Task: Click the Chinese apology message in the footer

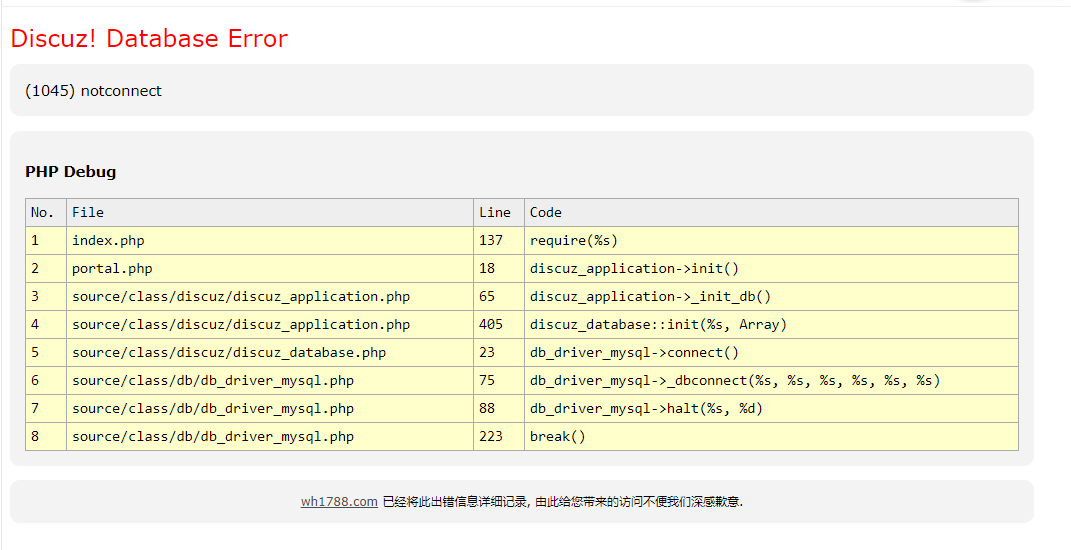Action: click(x=562, y=501)
